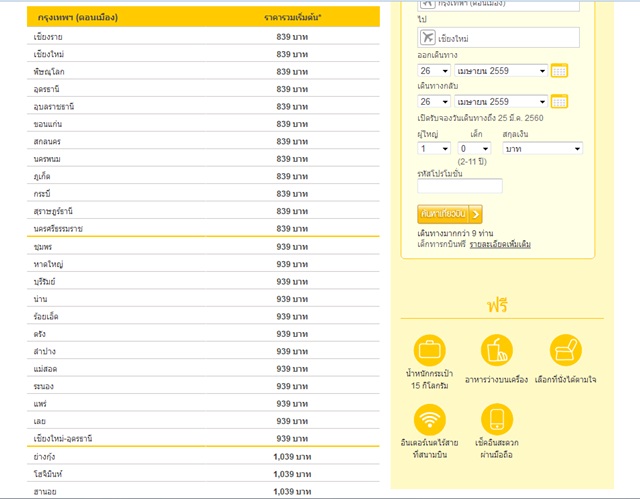Open the departure day dropdown
Image resolution: width=640 pixels, height=499 pixels.
(x=434, y=71)
